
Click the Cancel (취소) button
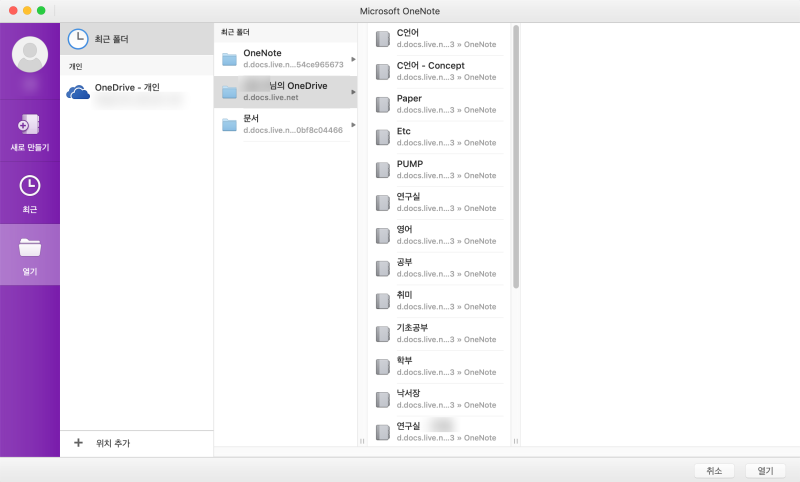[x=714, y=470]
